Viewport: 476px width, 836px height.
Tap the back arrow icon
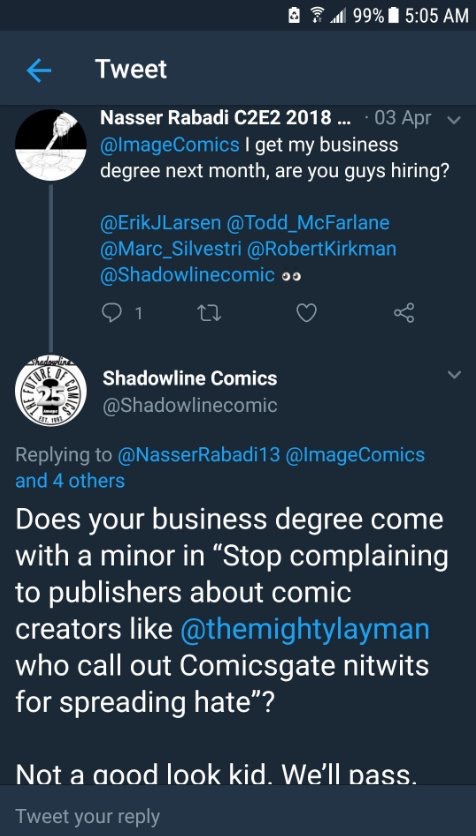[x=38, y=70]
